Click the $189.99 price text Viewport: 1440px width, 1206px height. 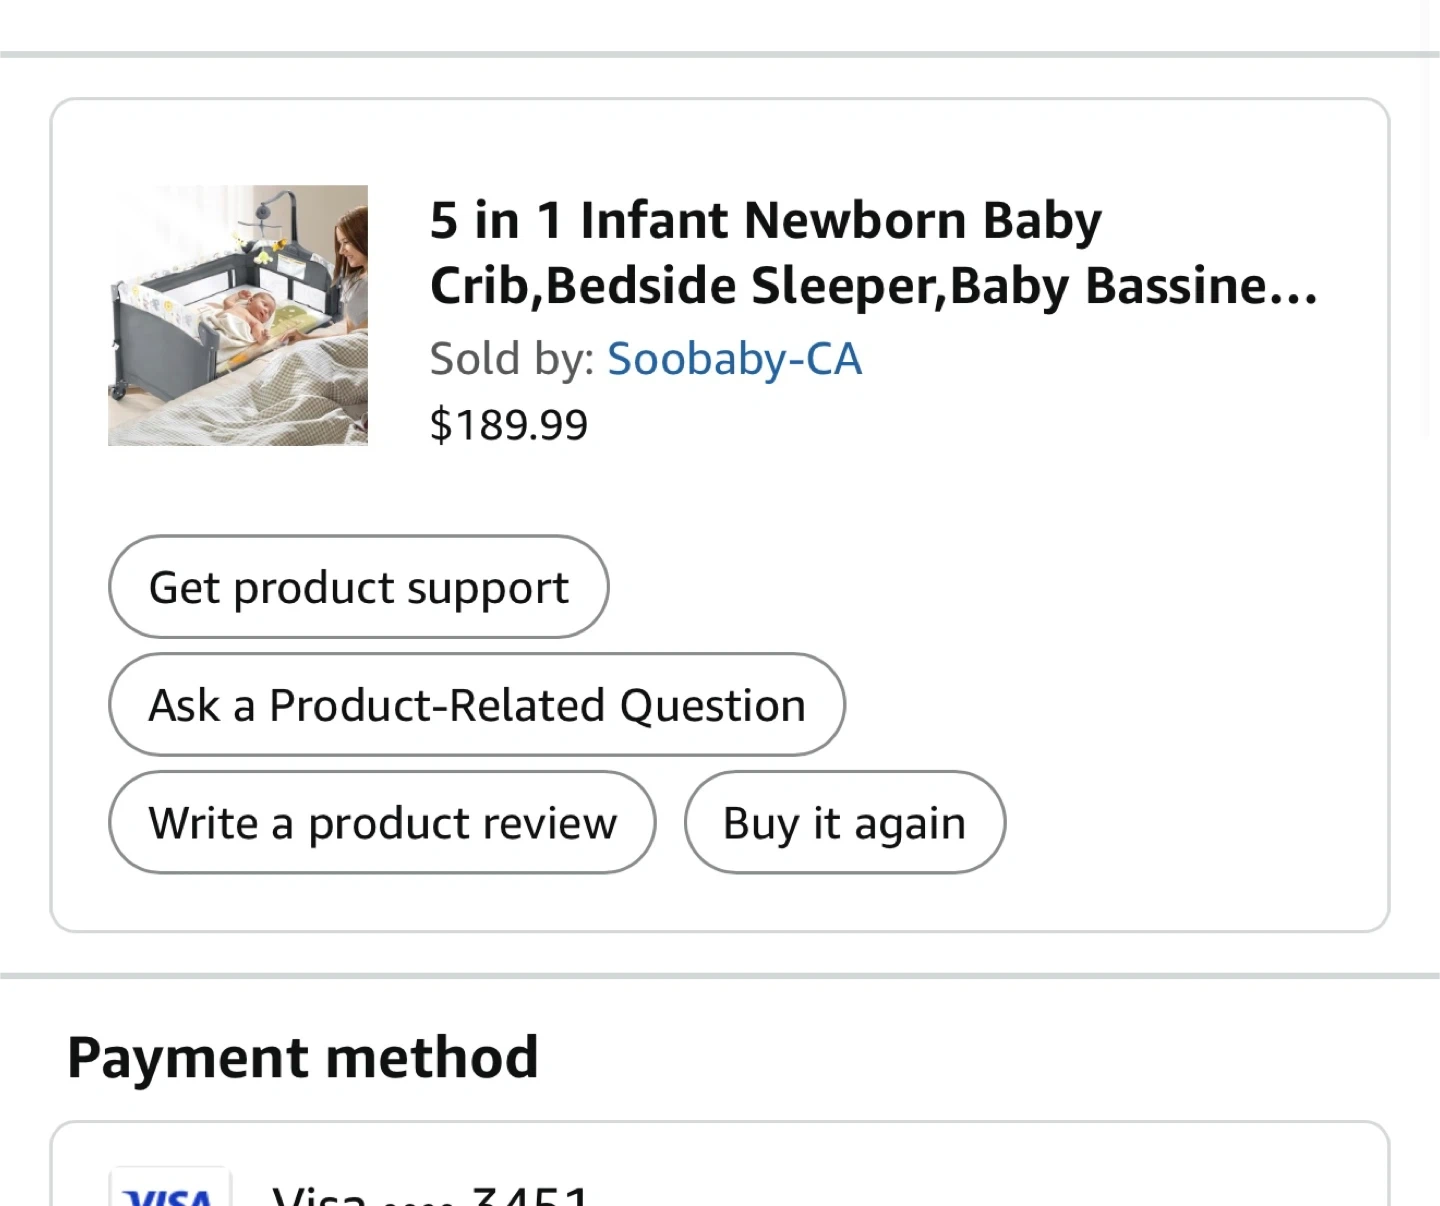(509, 425)
